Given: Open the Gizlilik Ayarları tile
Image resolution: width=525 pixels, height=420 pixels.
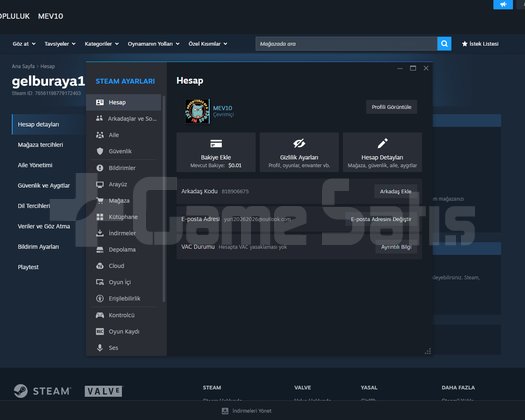Looking at the screenshot, I should click(299, 152).
